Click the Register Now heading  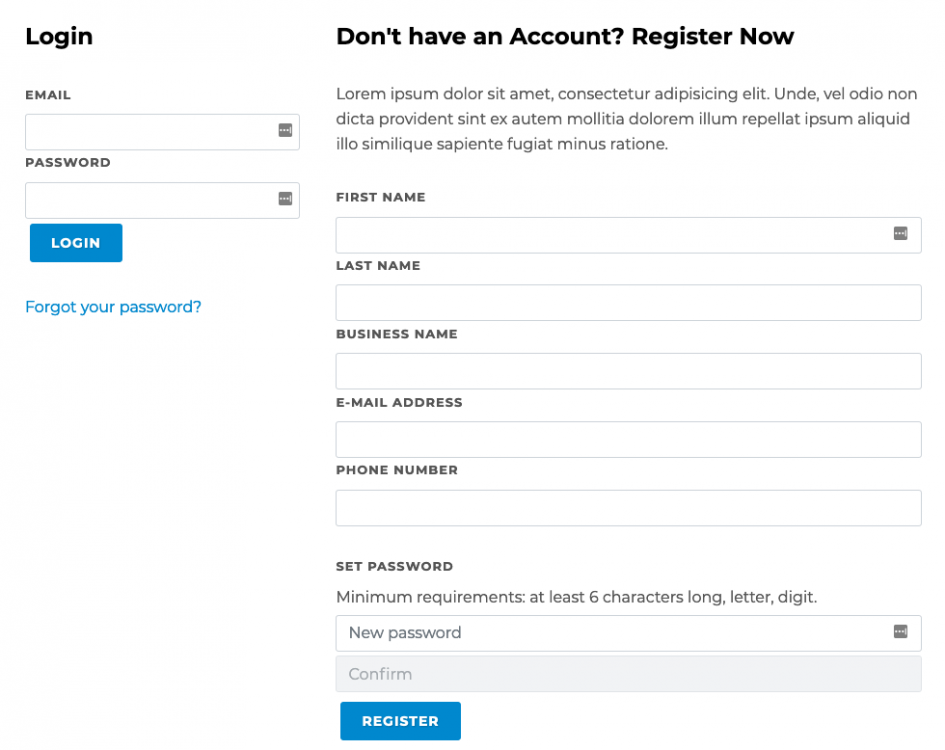[x=565, y=36]
